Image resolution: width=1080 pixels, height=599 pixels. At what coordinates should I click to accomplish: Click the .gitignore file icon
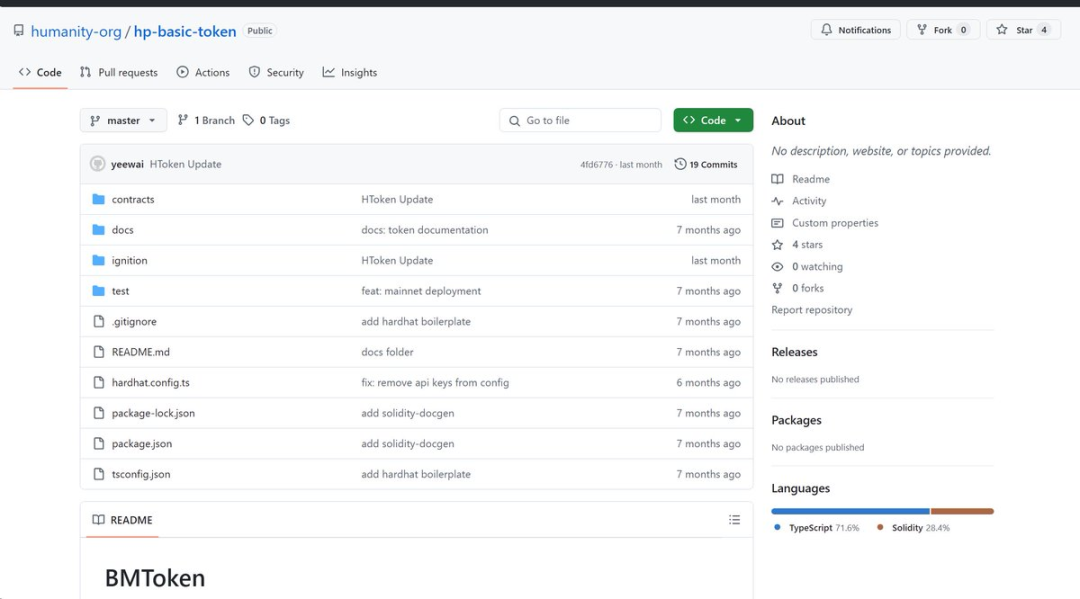click(x=98, y=322)
